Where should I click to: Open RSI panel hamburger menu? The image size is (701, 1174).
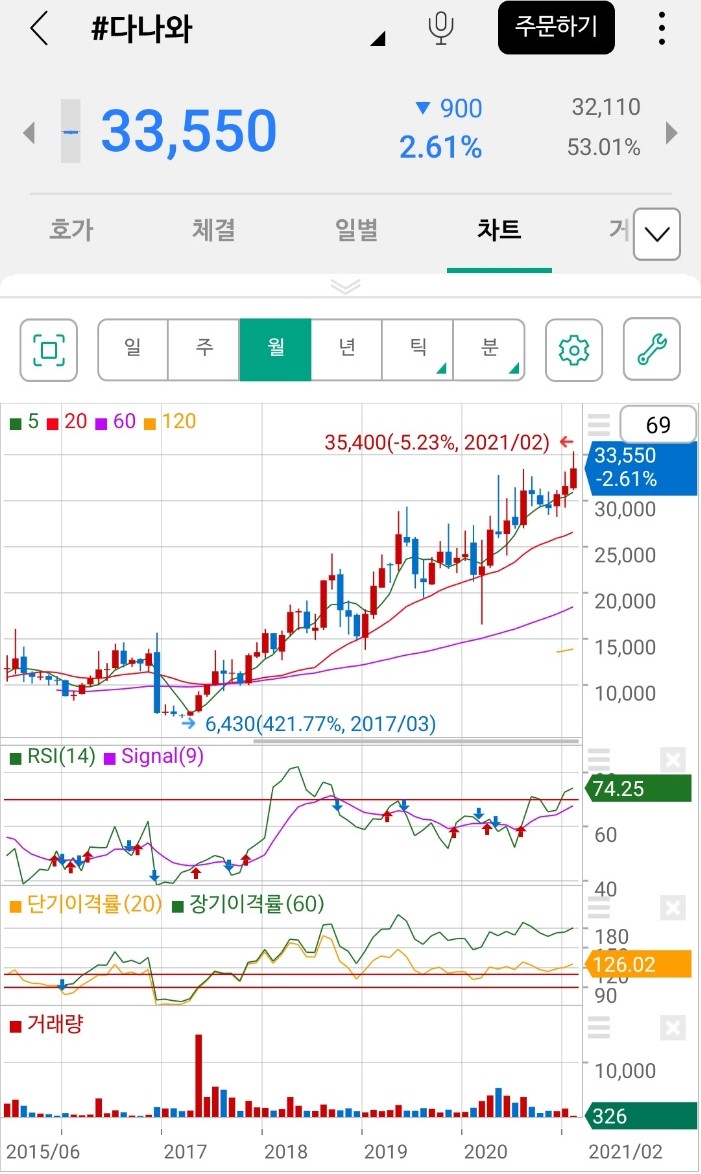[598, 759]
